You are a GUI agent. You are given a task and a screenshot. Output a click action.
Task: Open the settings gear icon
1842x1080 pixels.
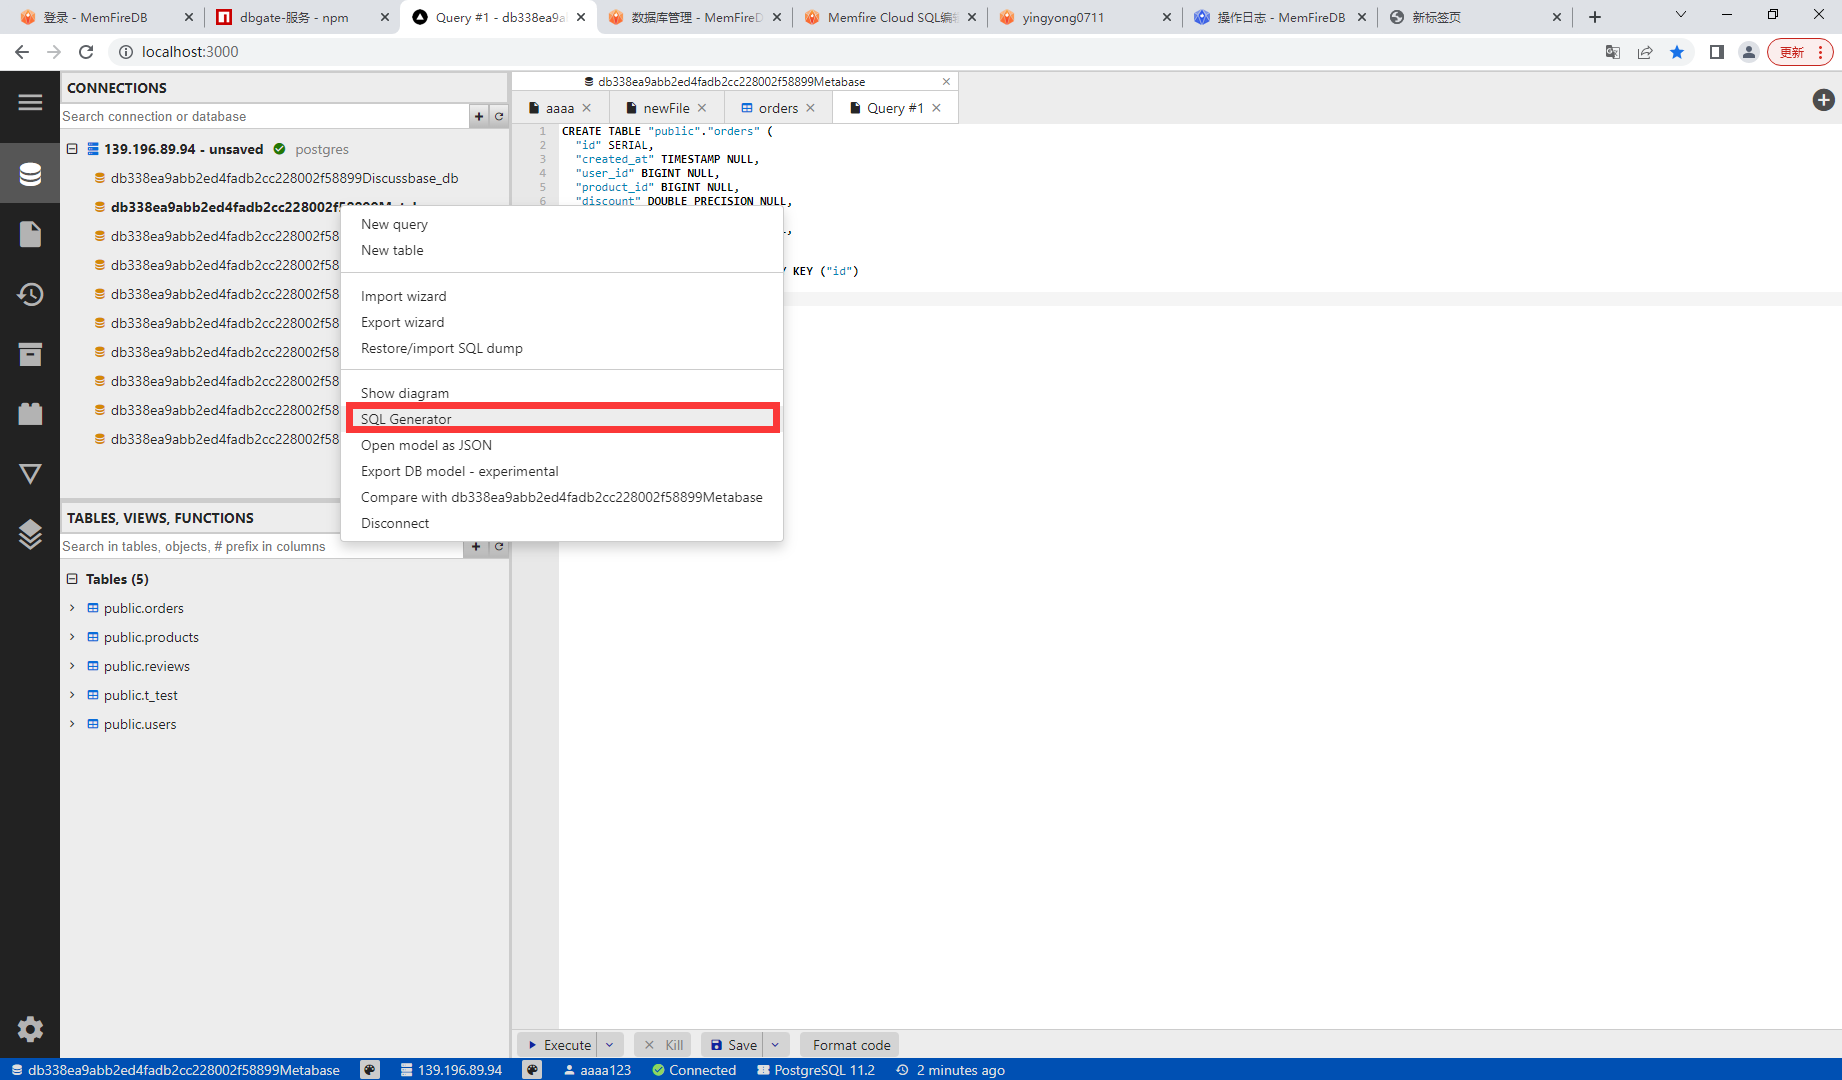[30, 1029]
